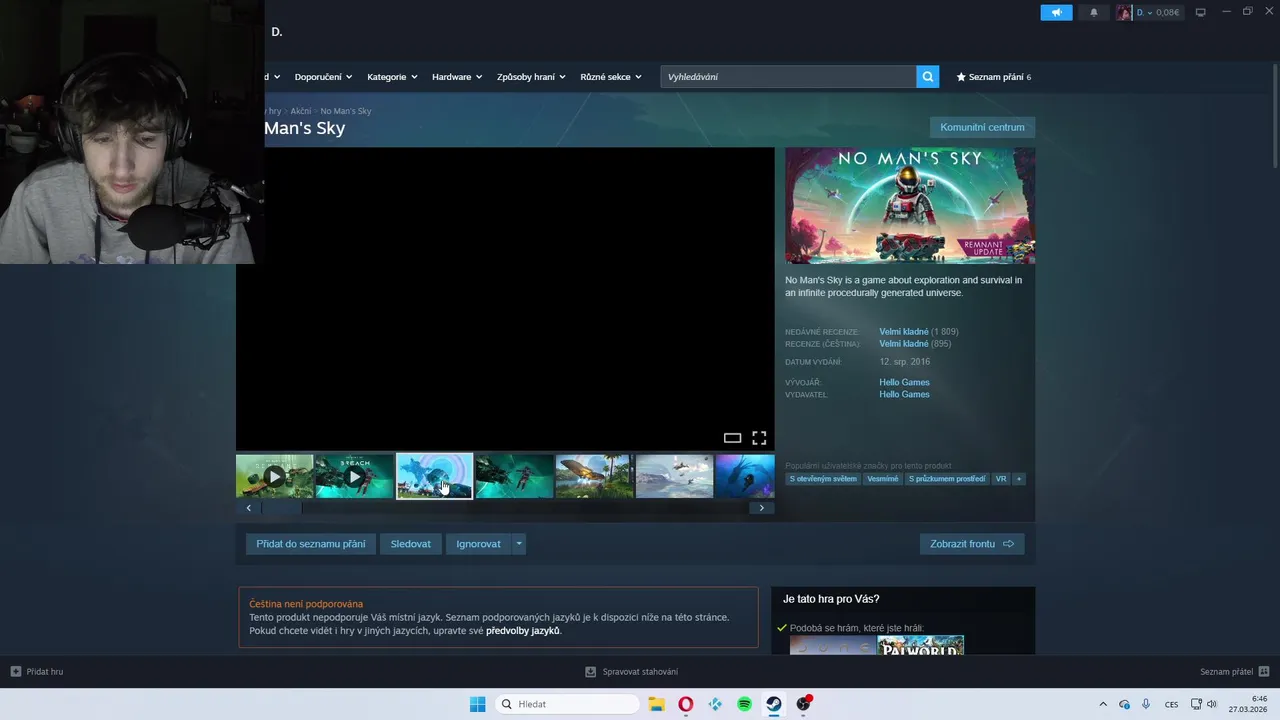Click the Steam taskbar icon
1280x720 pixels.
774,704
